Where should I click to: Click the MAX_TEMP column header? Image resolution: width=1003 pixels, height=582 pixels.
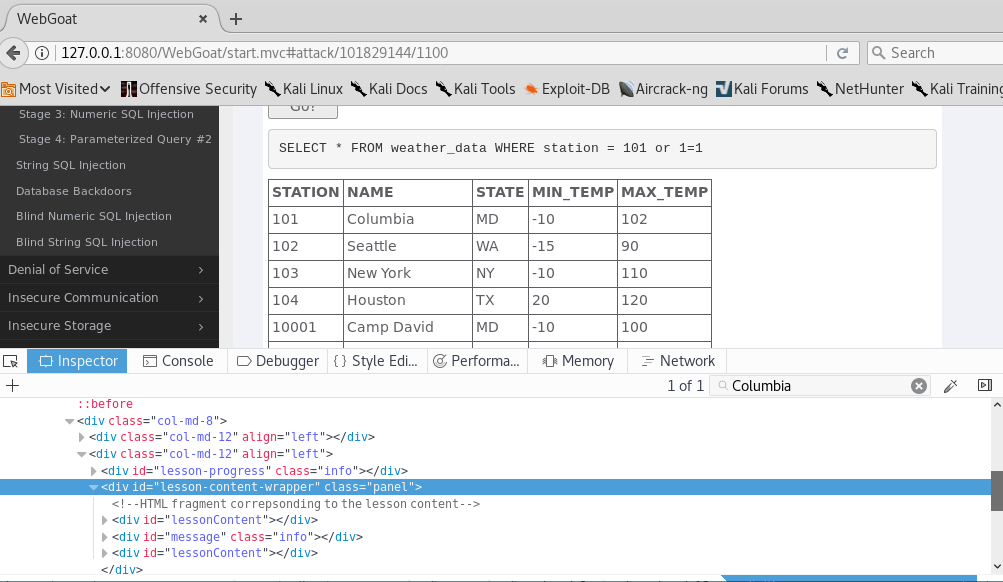[664, 193]
